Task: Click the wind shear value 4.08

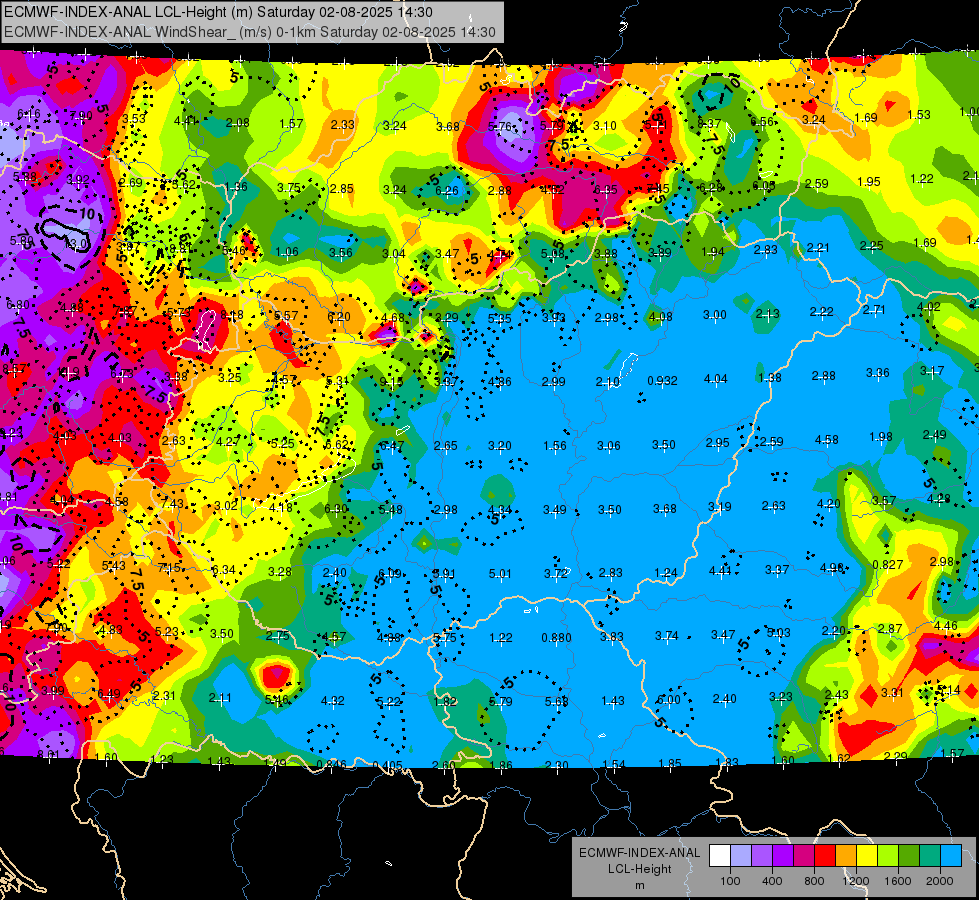Action: click(661, 317)
